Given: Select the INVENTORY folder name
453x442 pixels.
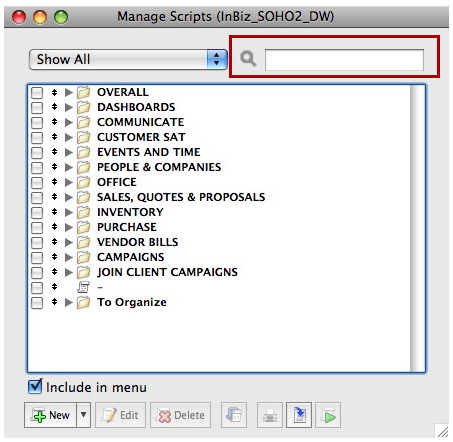Looking at the screenshot, I should click(x=130, y=212).
